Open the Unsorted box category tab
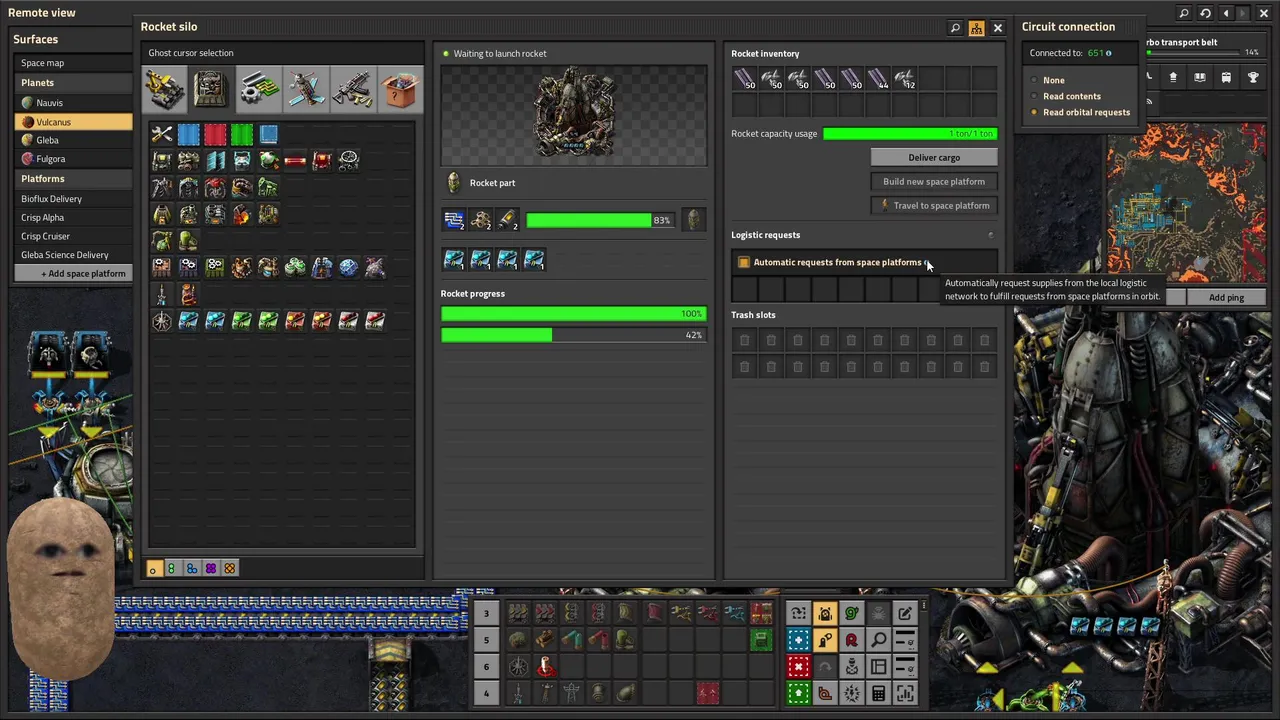 click(400, 89)
